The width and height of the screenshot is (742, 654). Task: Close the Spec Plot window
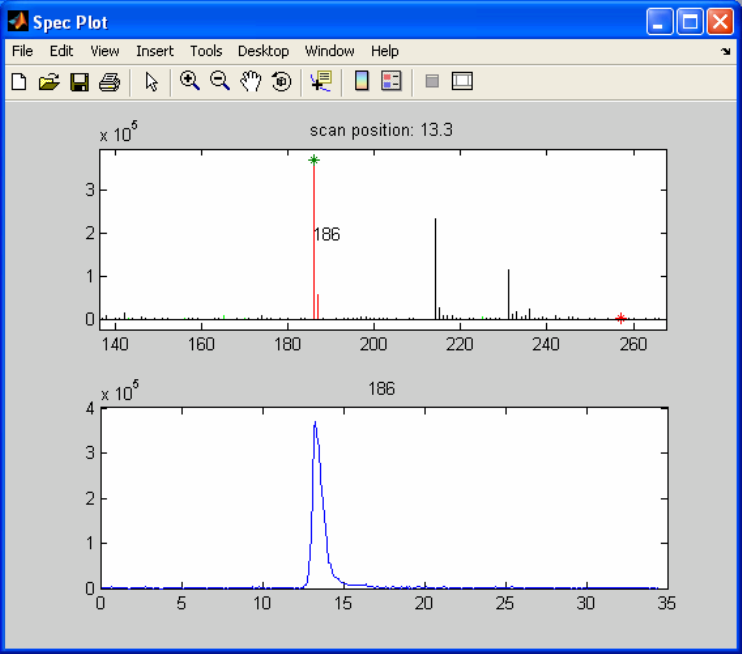tap(720, 22)
